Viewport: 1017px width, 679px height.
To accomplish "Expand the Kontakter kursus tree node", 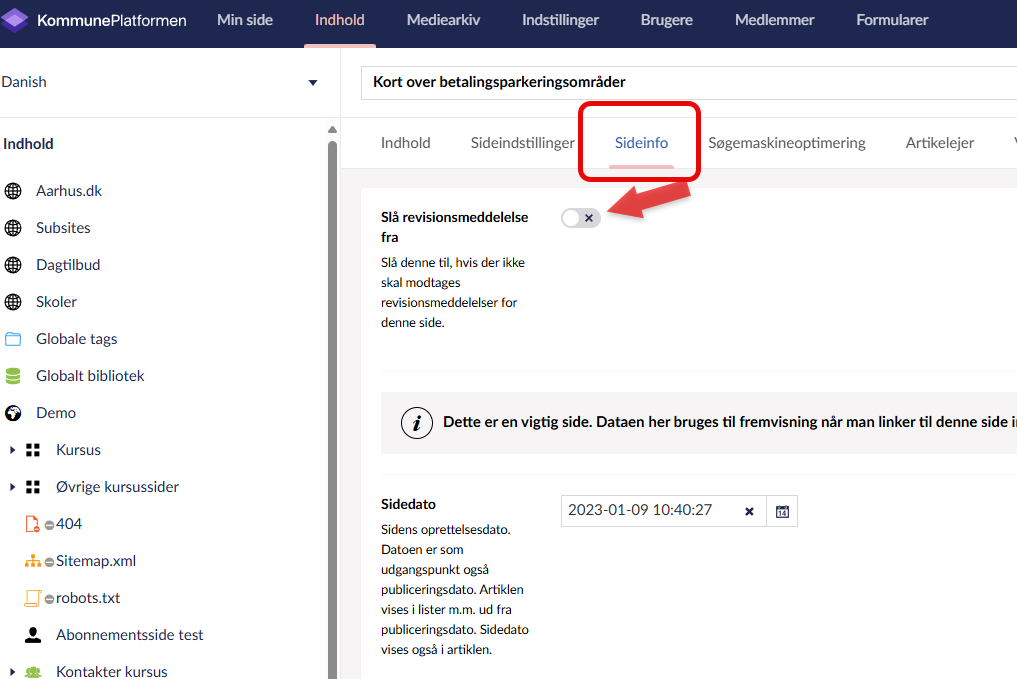I will (12, 672).
